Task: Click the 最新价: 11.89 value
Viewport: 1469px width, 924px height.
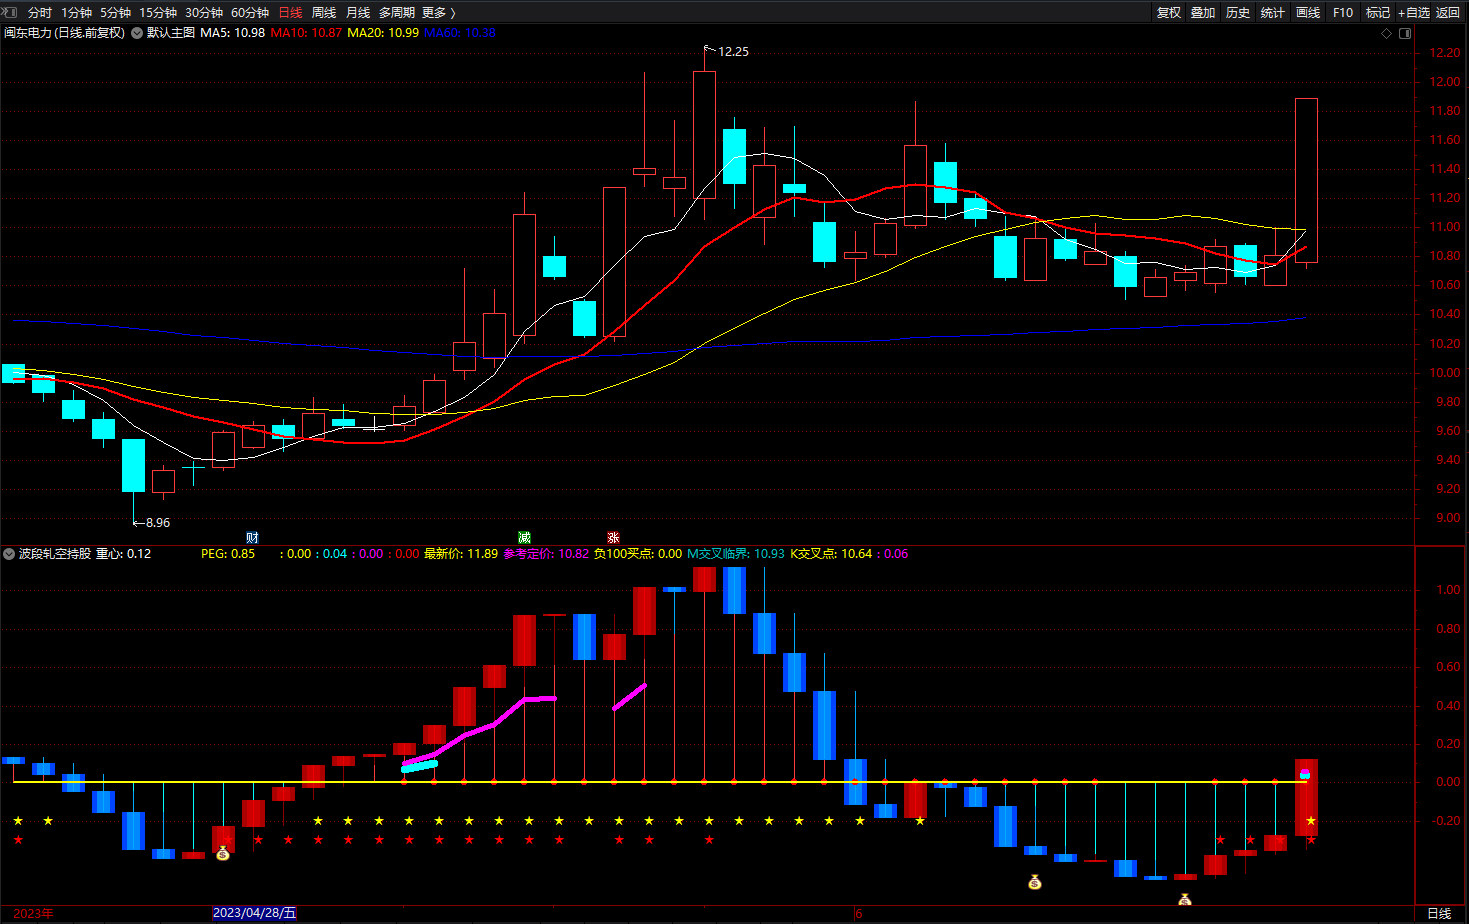Action: [461, 554]
